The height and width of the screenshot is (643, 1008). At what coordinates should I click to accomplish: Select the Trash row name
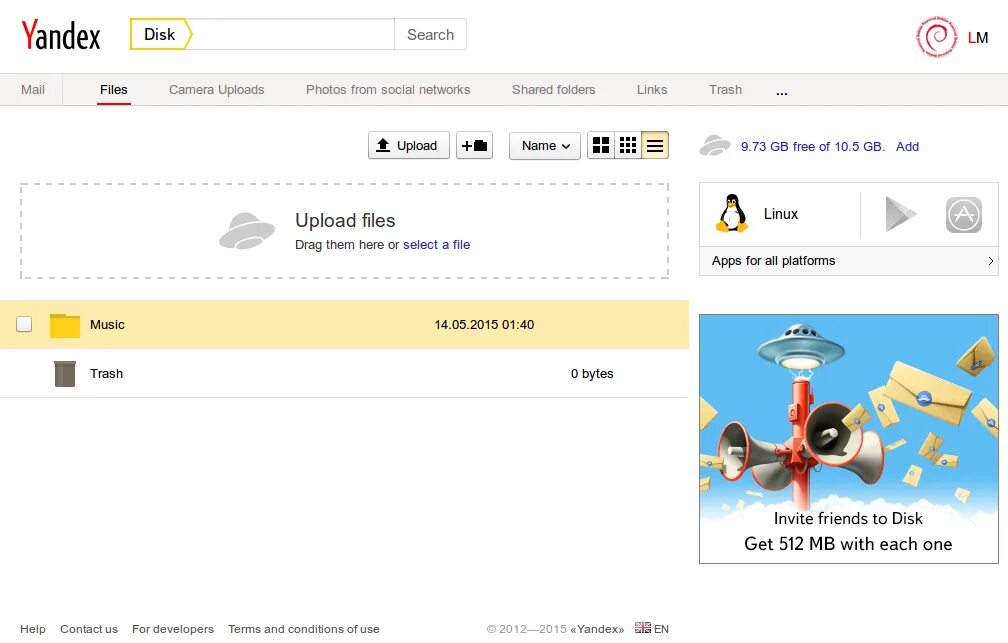pyautogui.click(x=107, y=374)
